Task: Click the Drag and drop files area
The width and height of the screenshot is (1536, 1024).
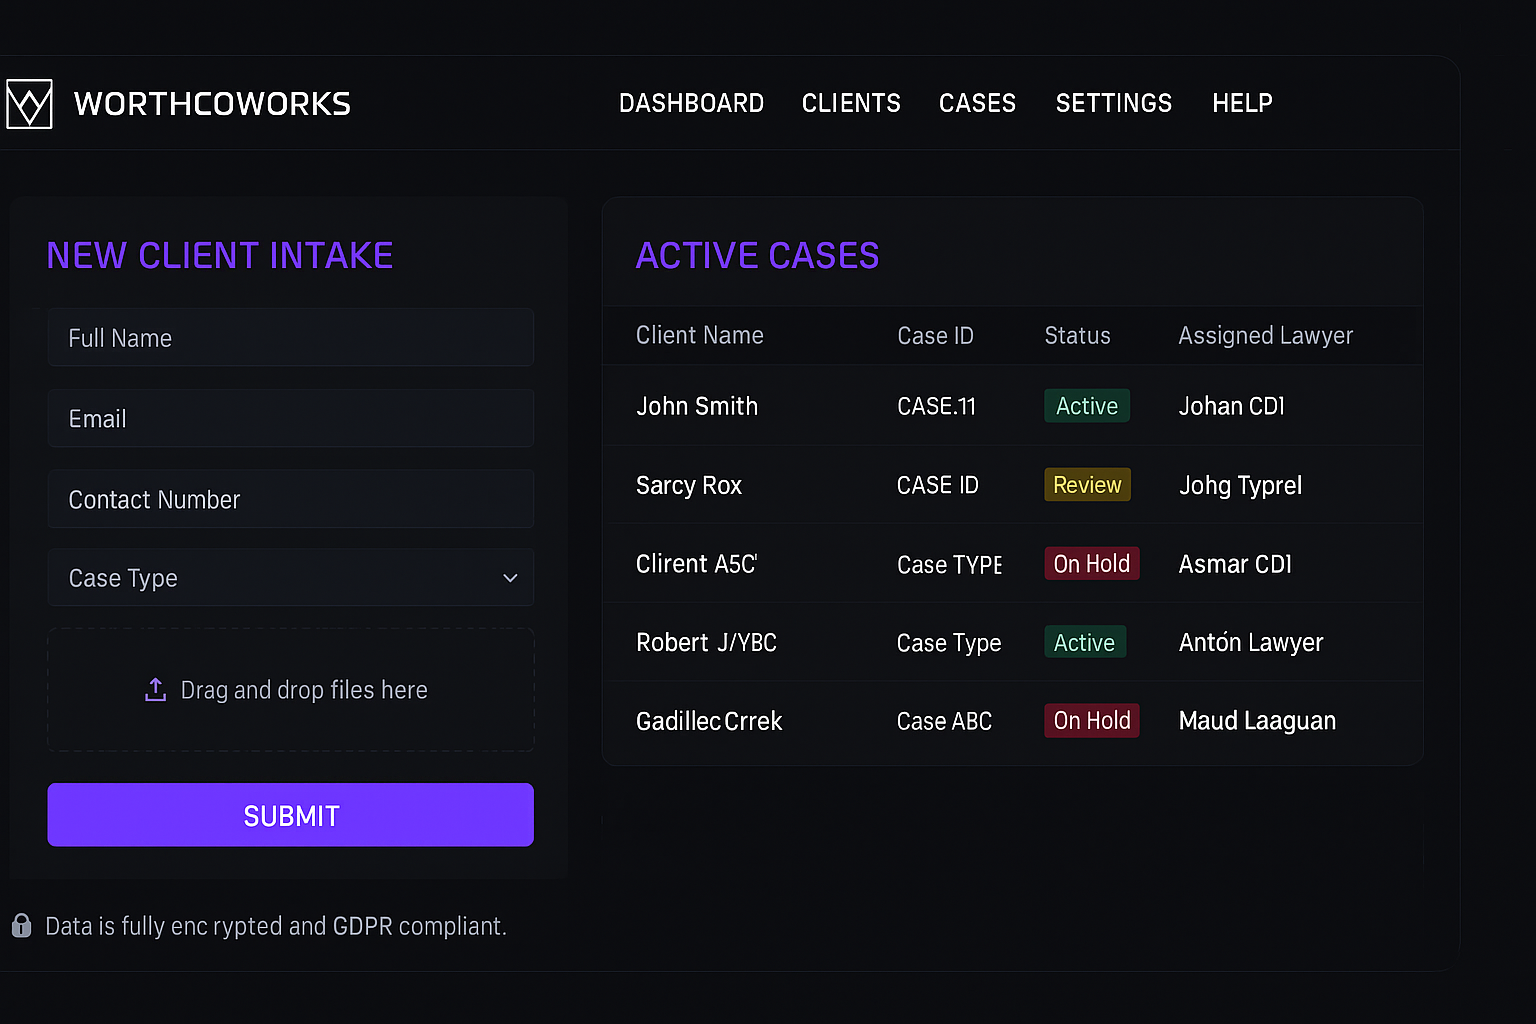Action: coord(290,690)
